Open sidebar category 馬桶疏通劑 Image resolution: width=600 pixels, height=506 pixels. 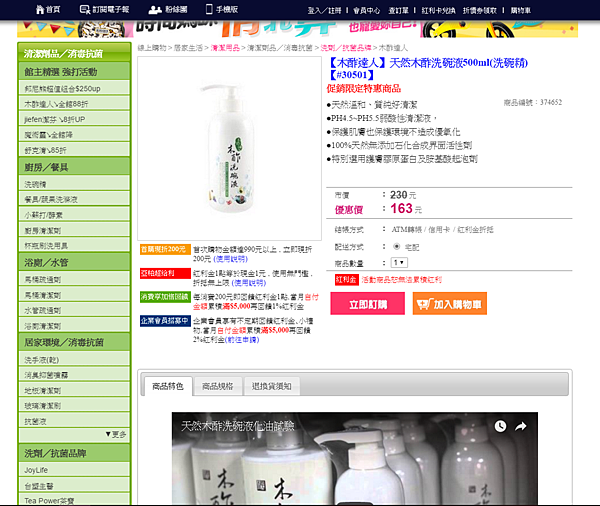click(x=74, y=279)
